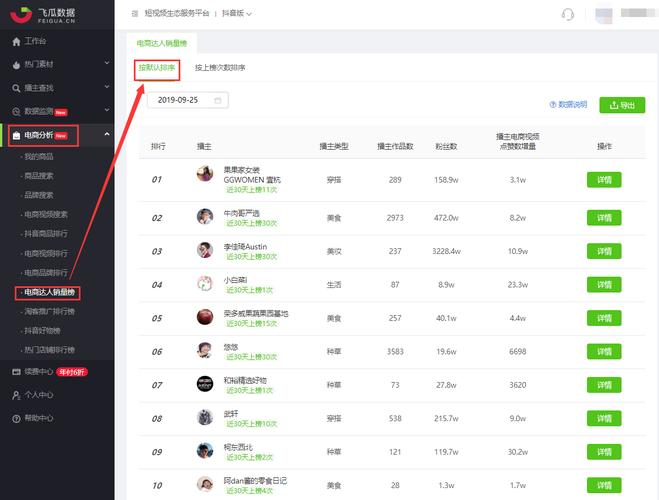Open 抖音商品排行 in the sidebar
This screenshot has height=500, width=659.
coord(46,233)
